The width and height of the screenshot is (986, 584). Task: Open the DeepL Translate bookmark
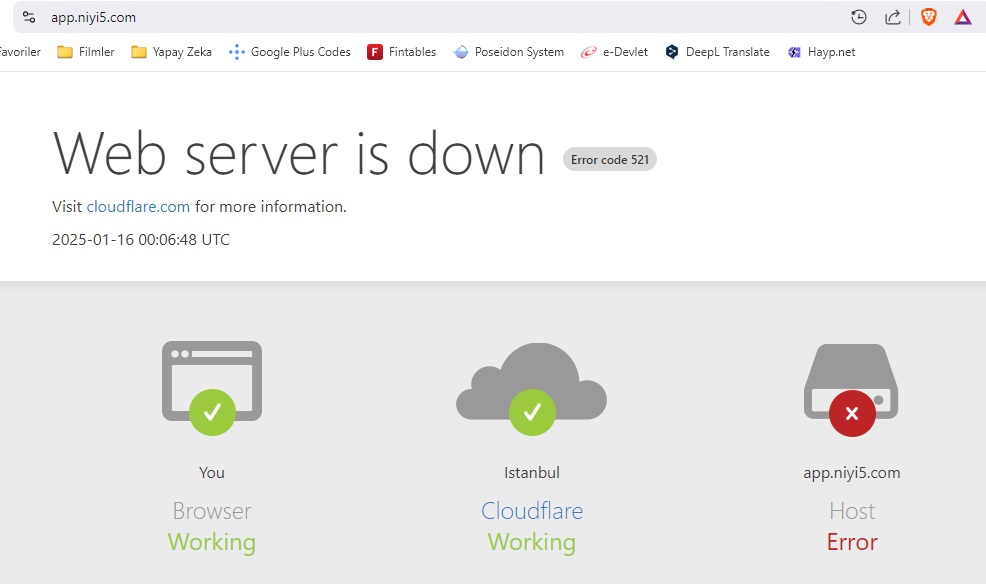pos(717,52)
